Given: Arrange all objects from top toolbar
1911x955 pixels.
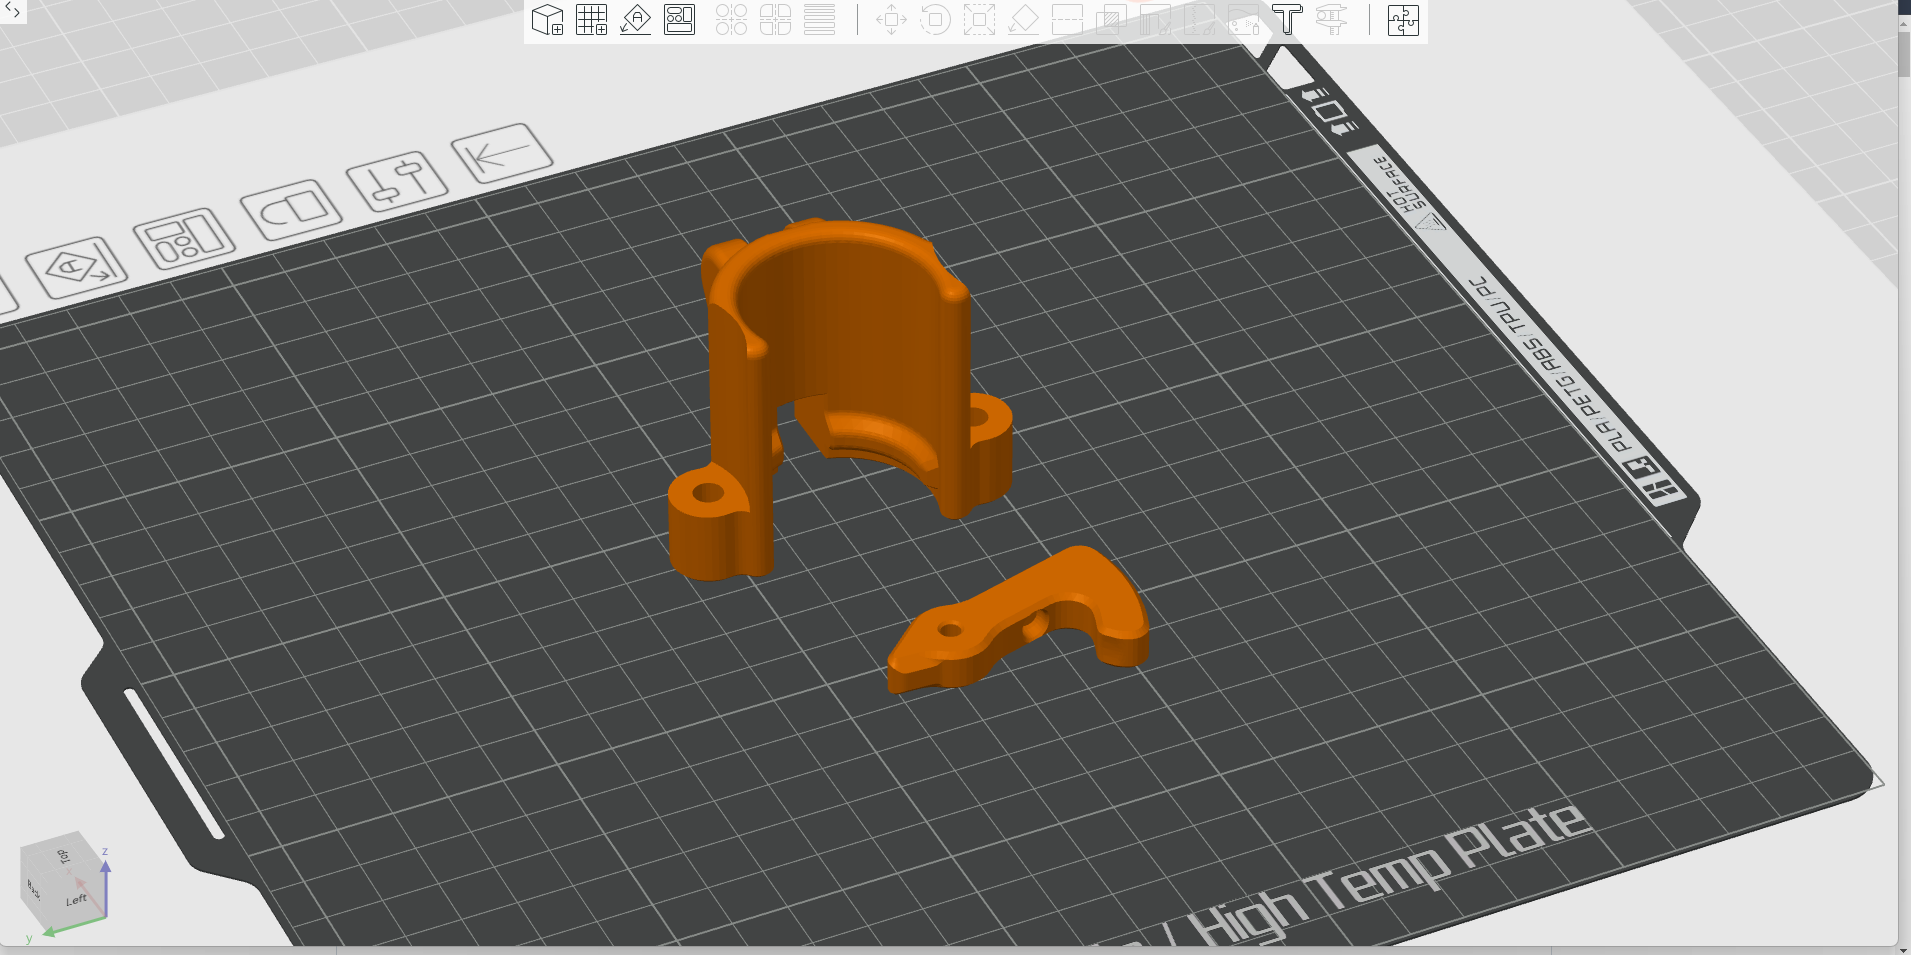Looking at the screenshot, I should [x=679, y=20].
